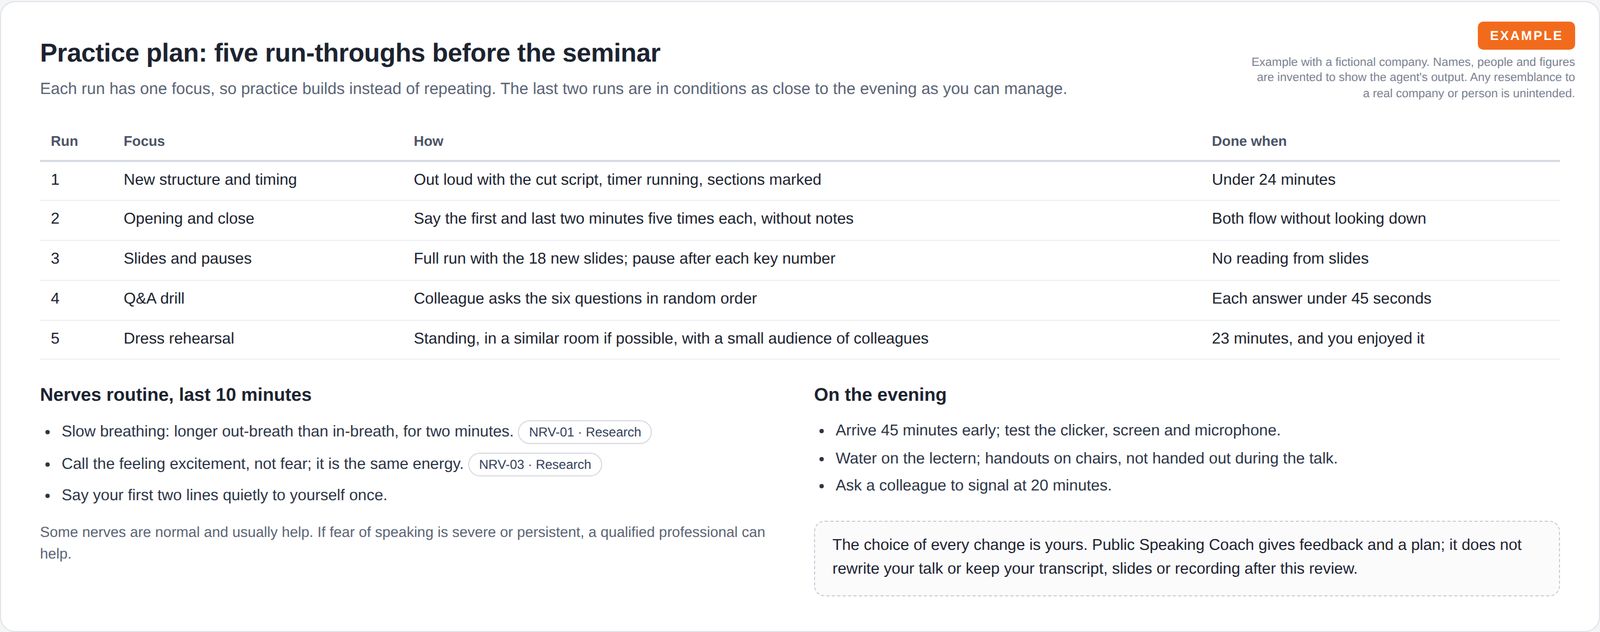Open the NRV-01 Research citation tag
1600x632 pixels.
pyautogui.click(x=585, y=432)
